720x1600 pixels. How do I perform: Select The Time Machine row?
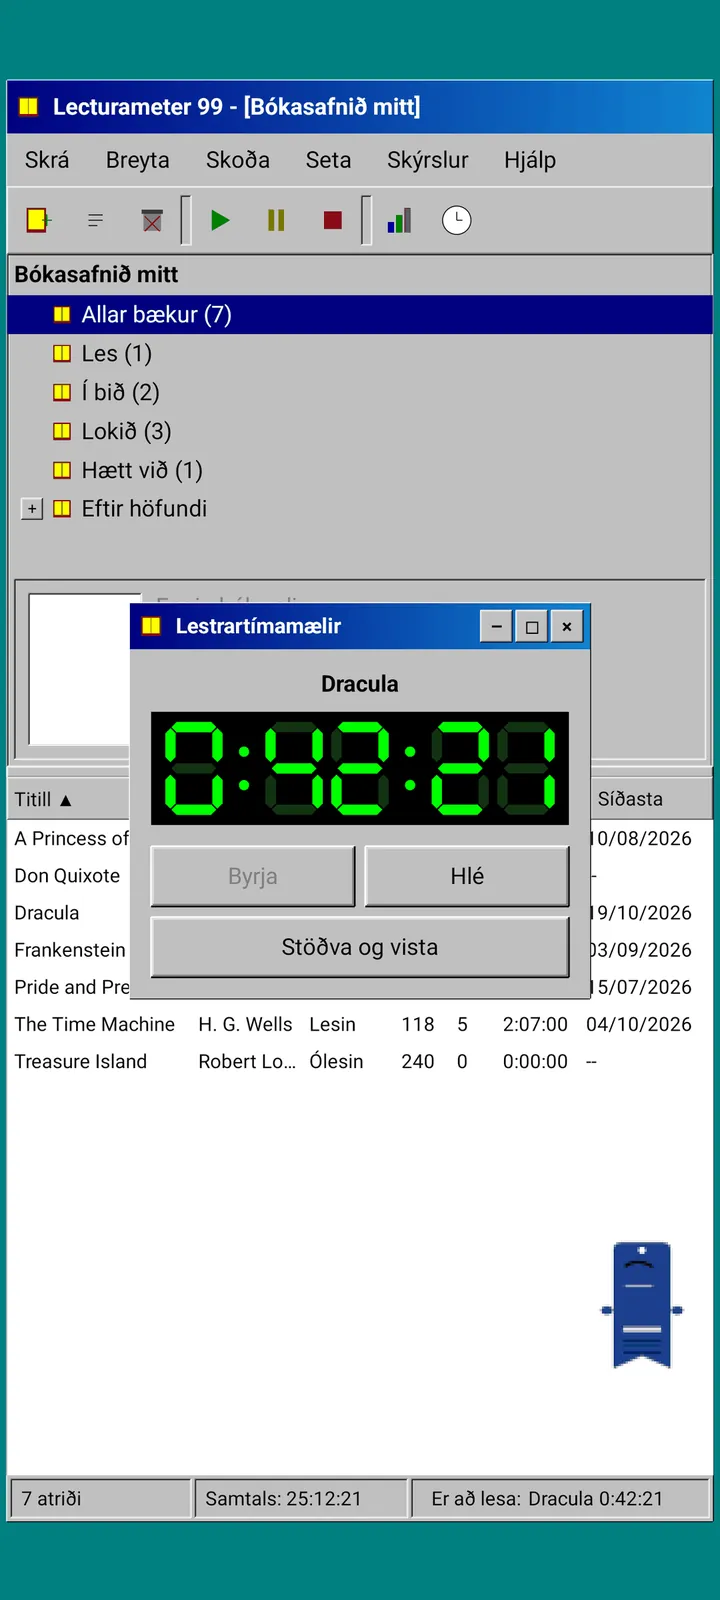click(x=360, y=1024)
